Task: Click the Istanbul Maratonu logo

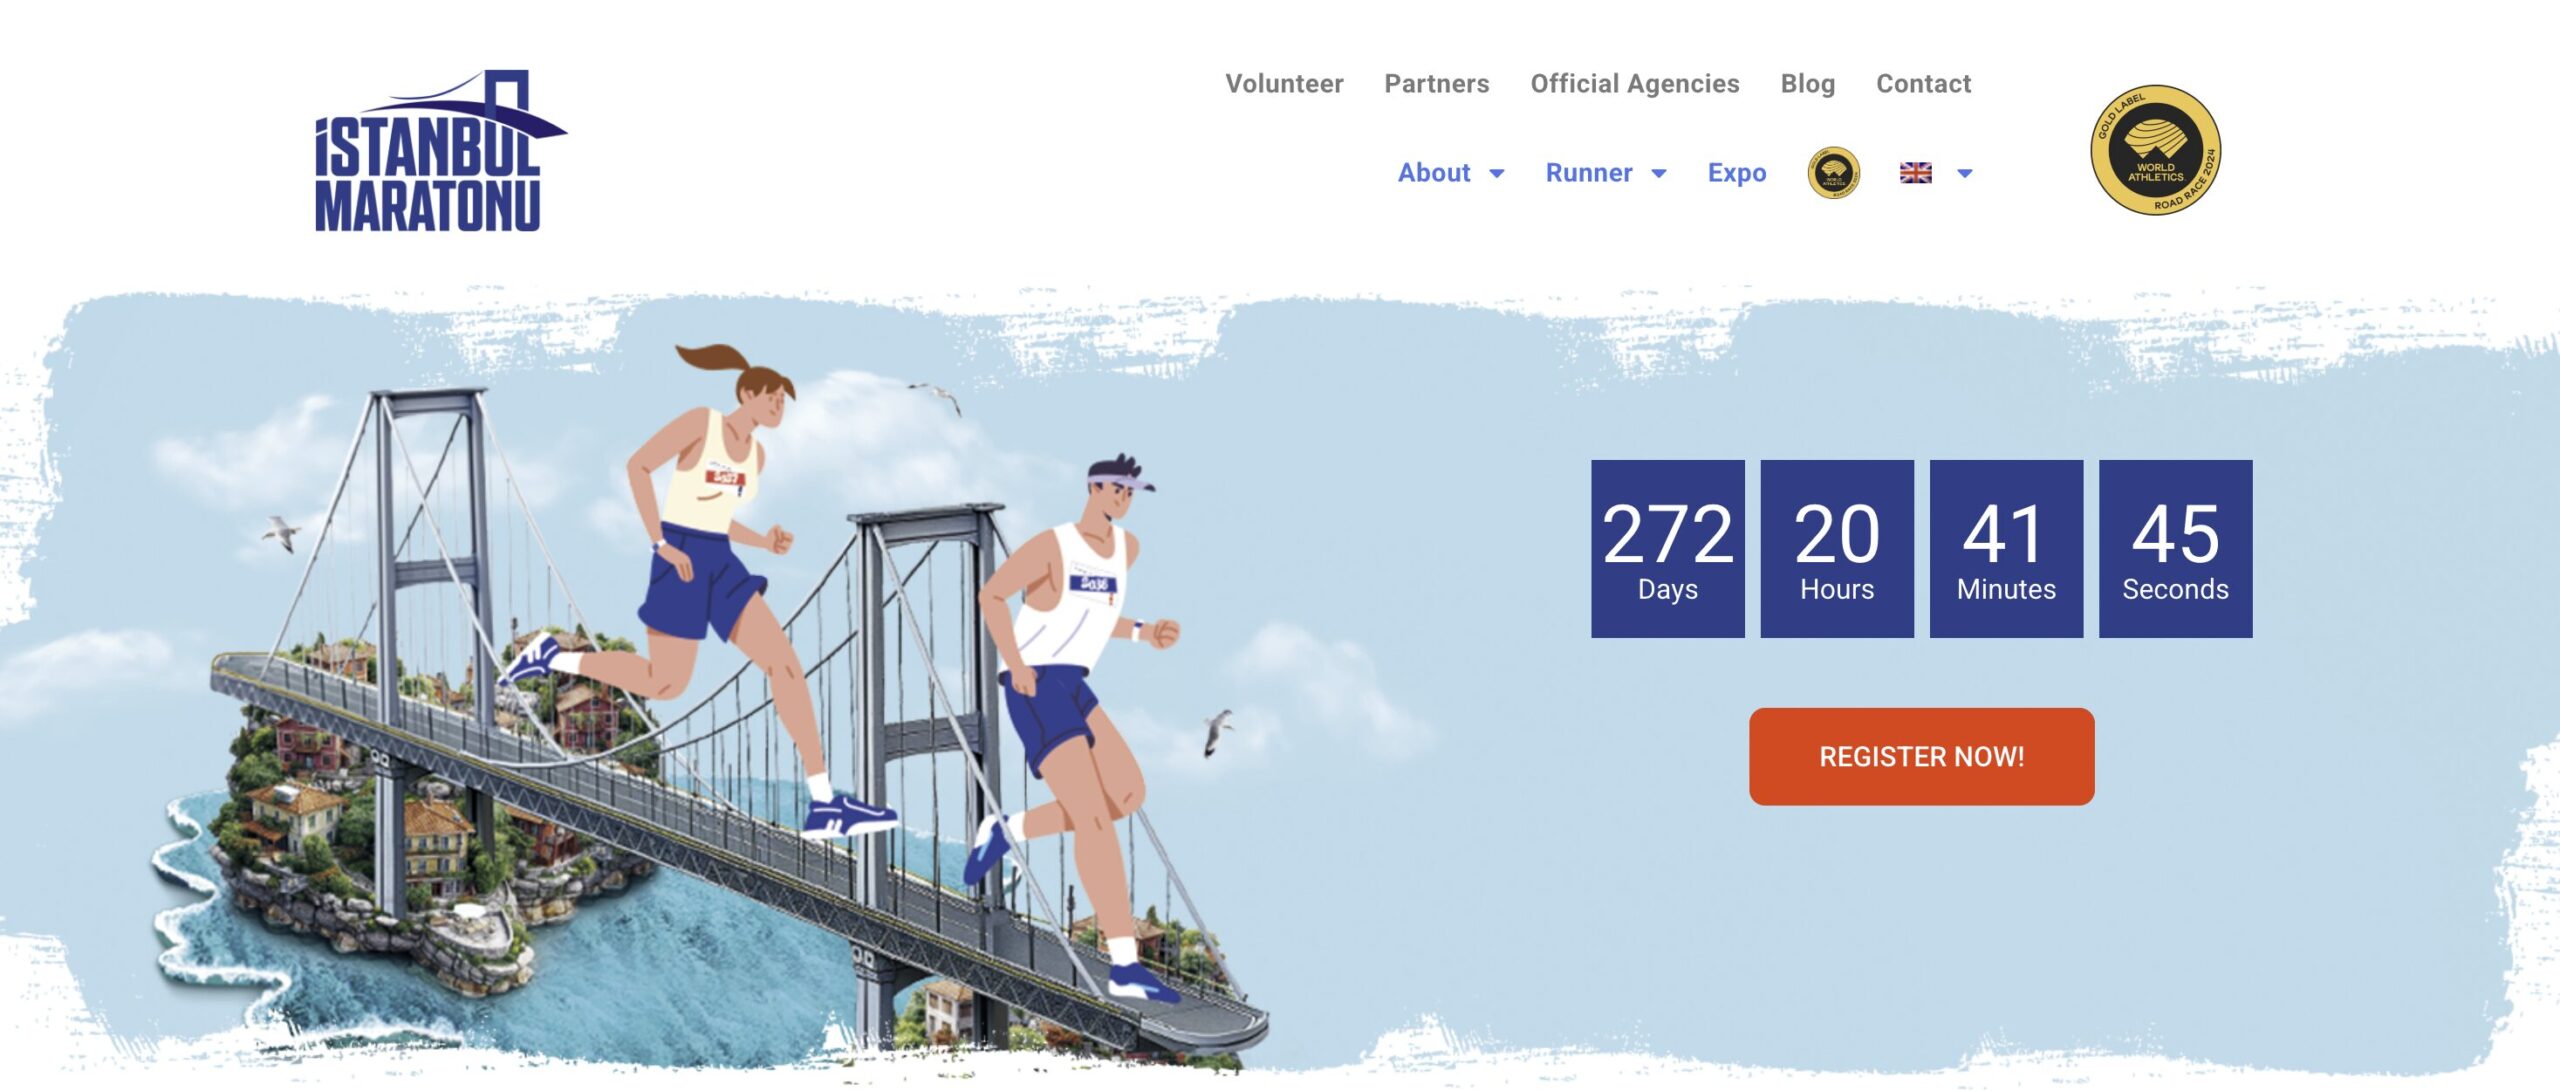Action: tap(440, 150)
